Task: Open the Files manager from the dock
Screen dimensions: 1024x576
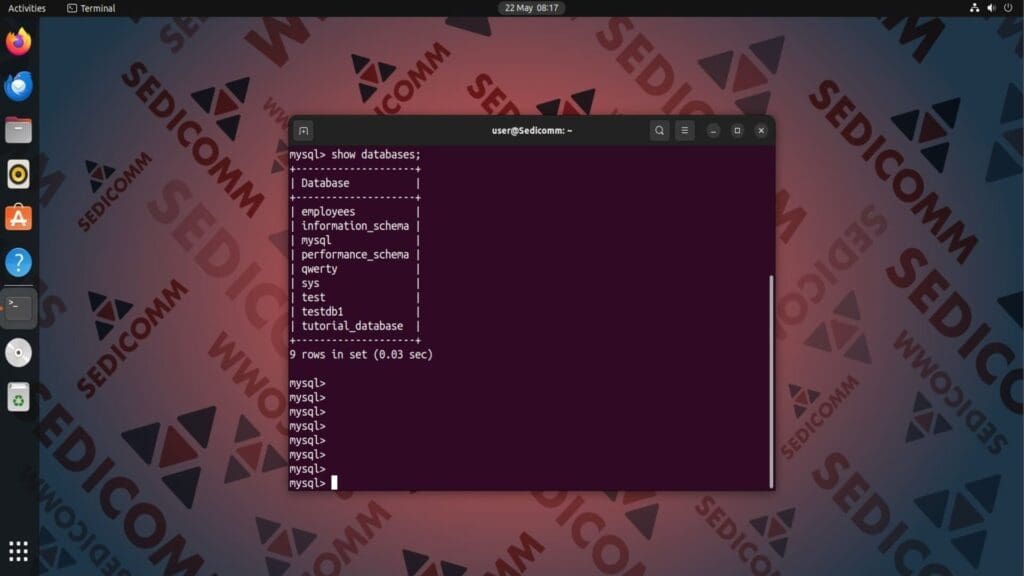Action: 18,130
